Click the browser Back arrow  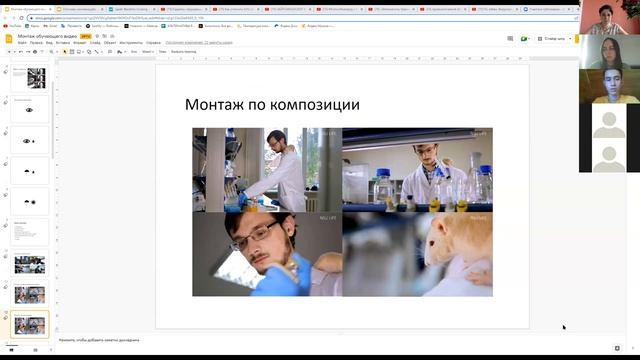click(x=5, y=18)
